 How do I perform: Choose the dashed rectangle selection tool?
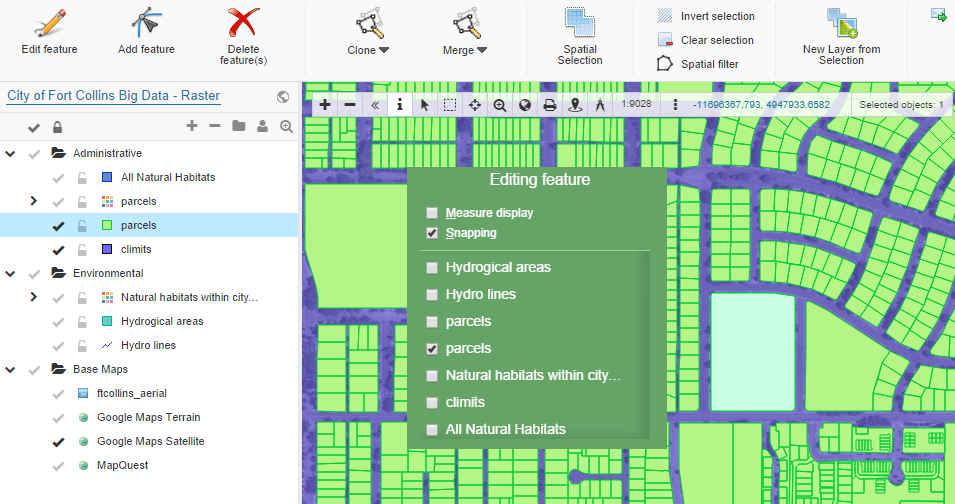coord(449,105)
